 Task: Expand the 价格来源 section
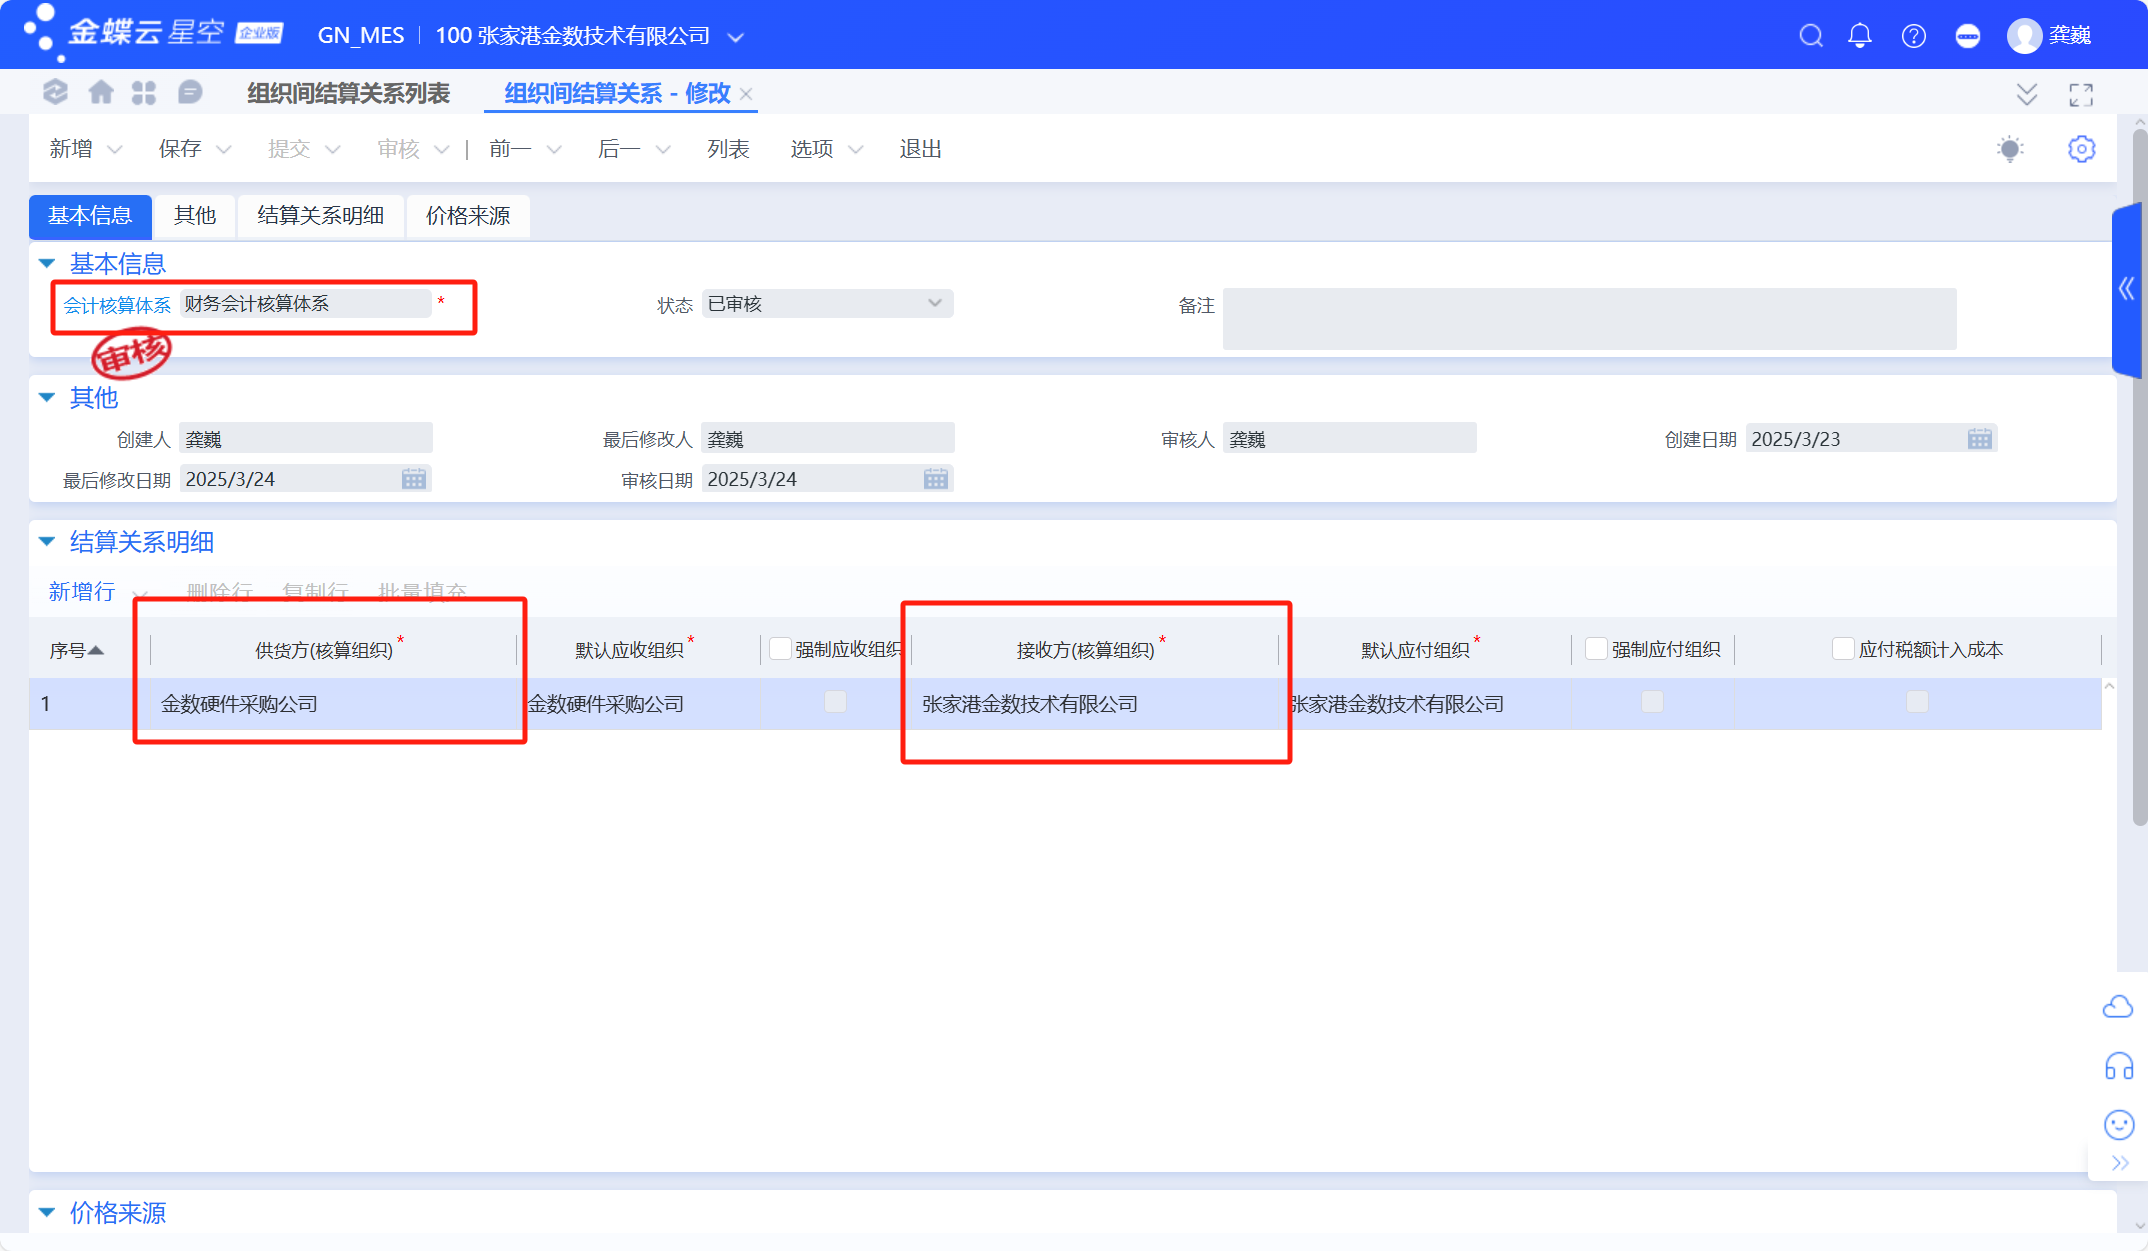click(47, 1212)
